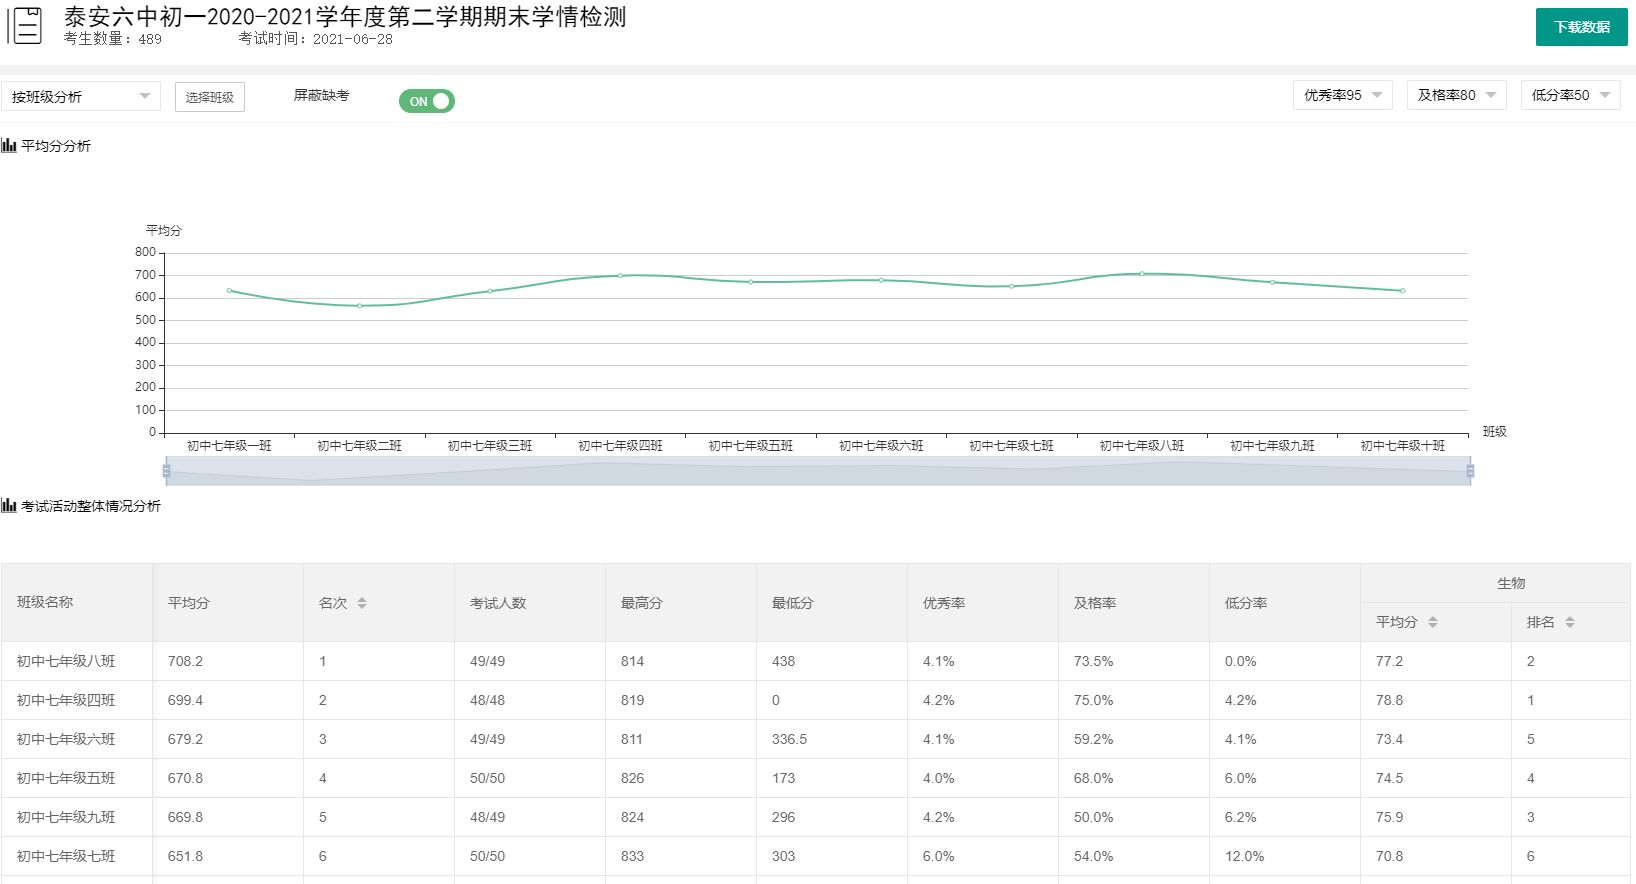Click the data point for 初中七年级四班
Image resolution: width=1636 pixels, height=884 pixels.
point(620,276)
